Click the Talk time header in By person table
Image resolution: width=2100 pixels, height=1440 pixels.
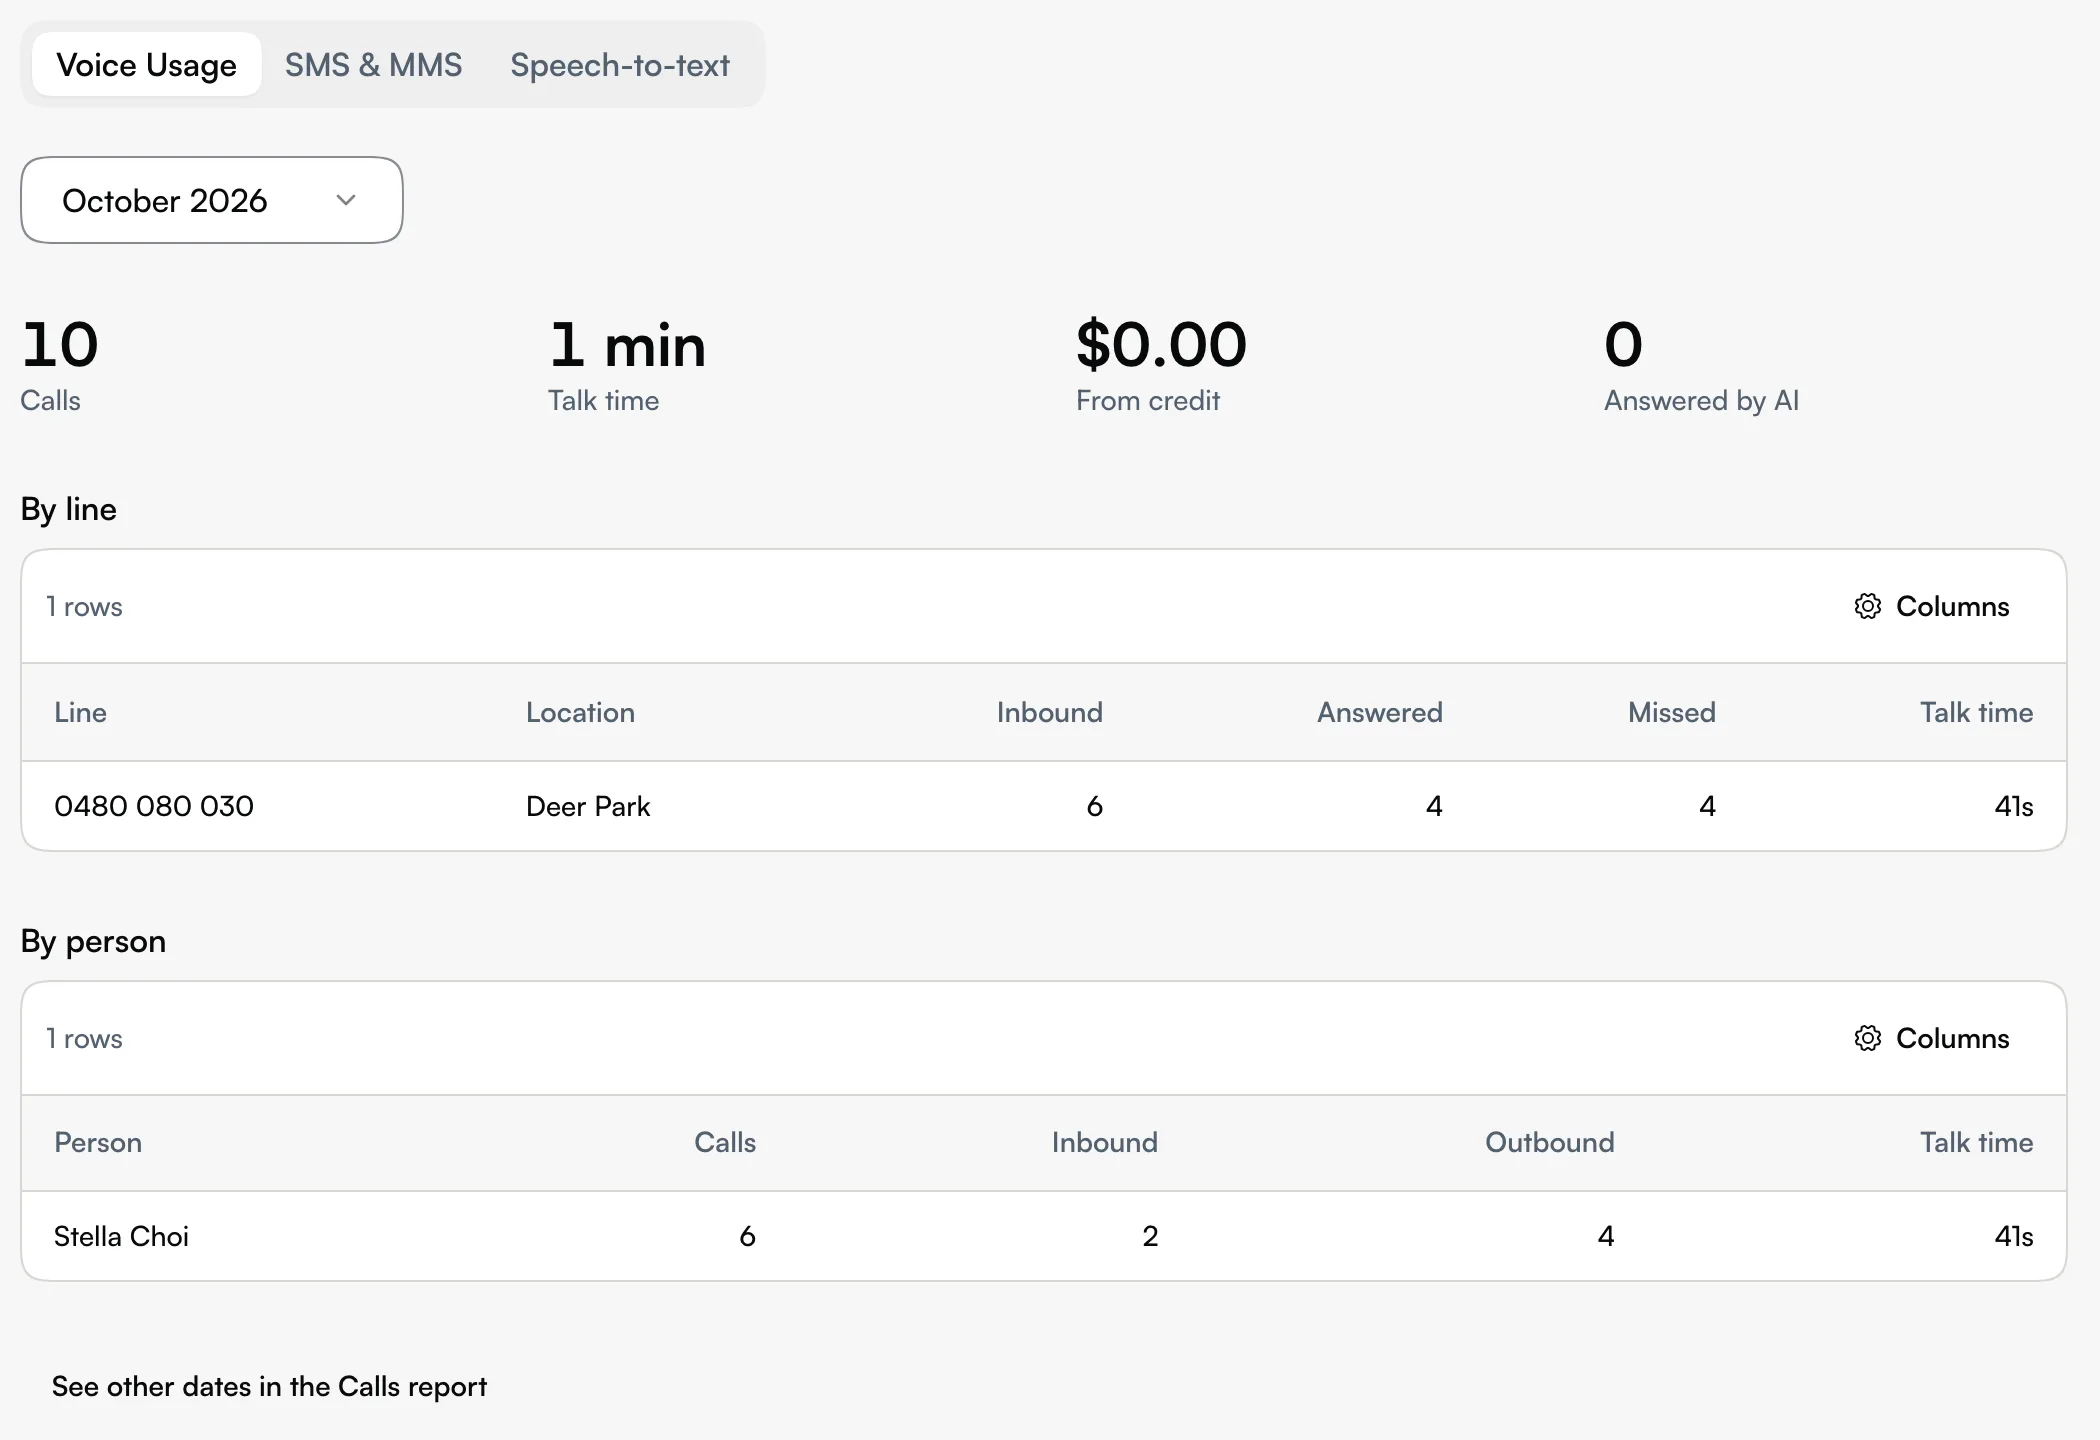(1976, 1142)
